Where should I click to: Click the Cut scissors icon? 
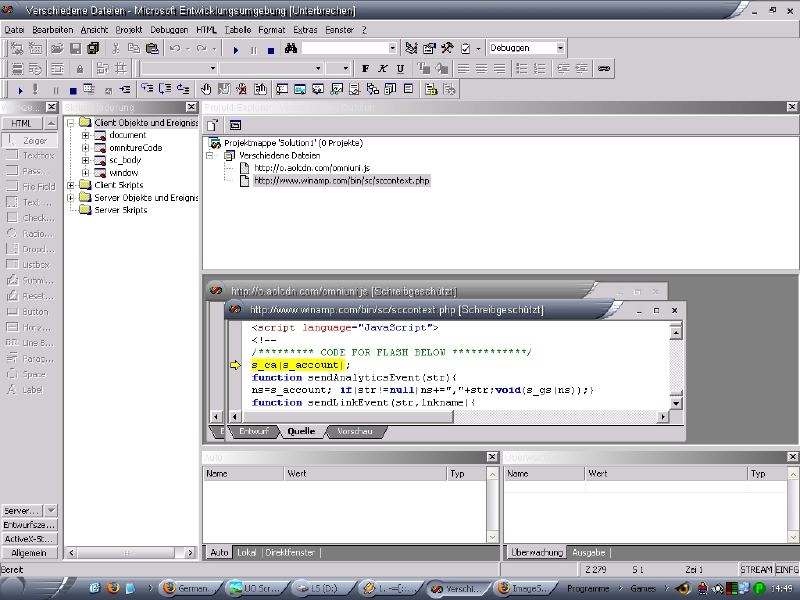point(116,48)
